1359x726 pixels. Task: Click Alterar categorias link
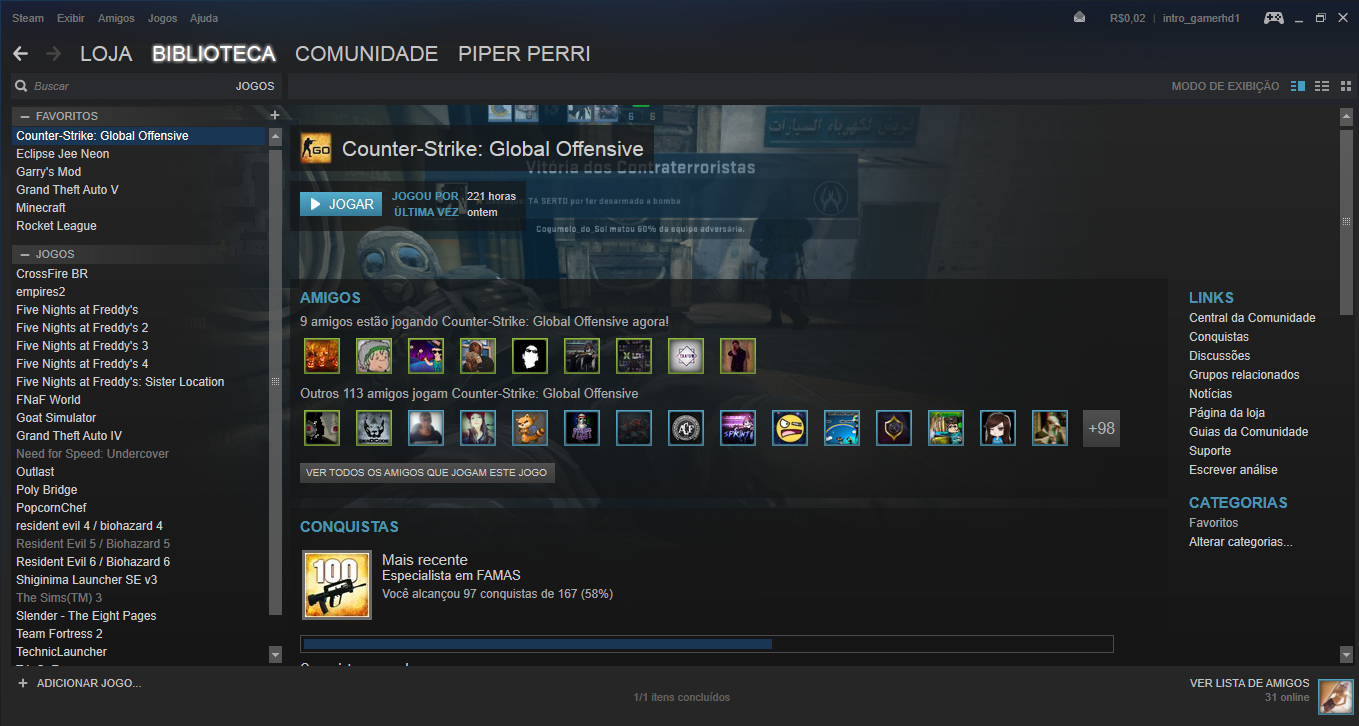(1241, 542)
